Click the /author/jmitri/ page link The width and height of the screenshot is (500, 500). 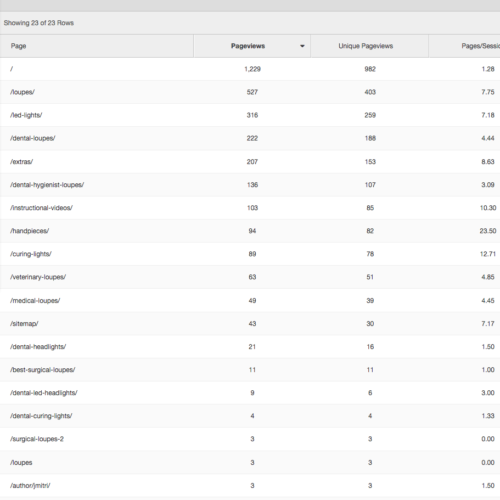[30, 486]
